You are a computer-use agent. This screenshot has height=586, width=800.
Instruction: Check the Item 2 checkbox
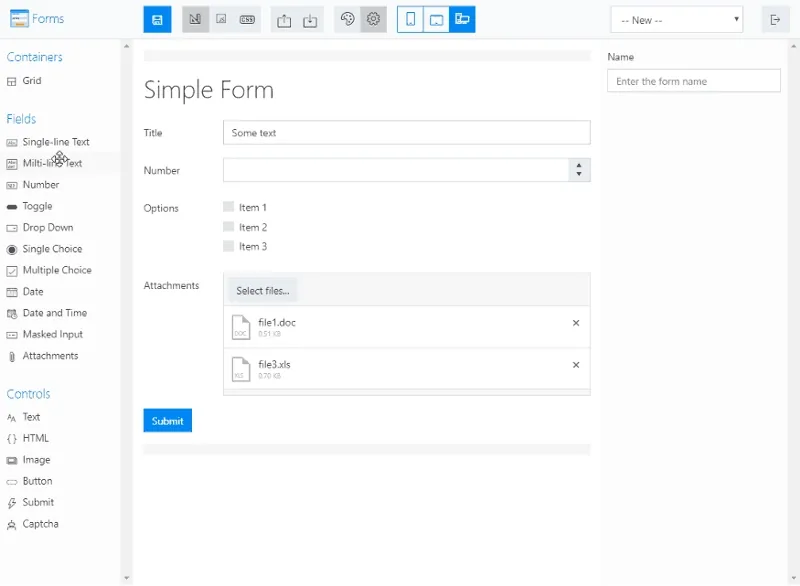pyautogui.click(x=229, y=226)
